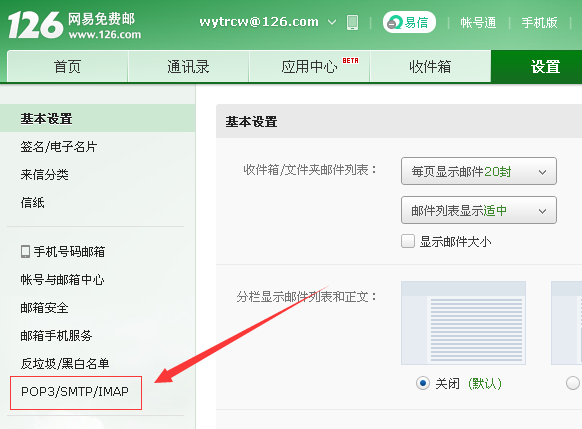Click the phone icon next to 手机号码邮箱
Screen dimensions: 582x429
[25, 252]
